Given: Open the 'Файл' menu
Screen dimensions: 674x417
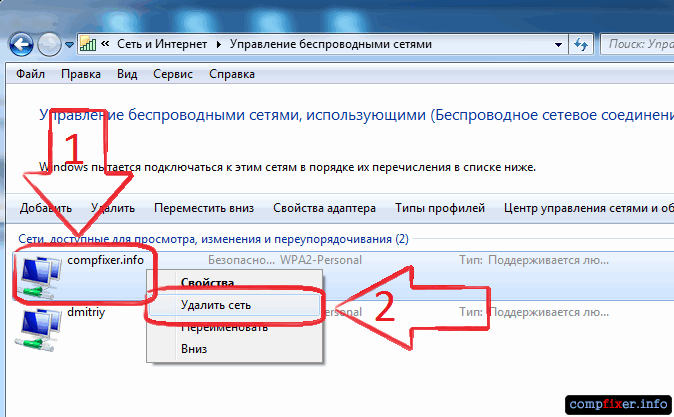Looking at the screenshot, I should (x=31, y=74).
